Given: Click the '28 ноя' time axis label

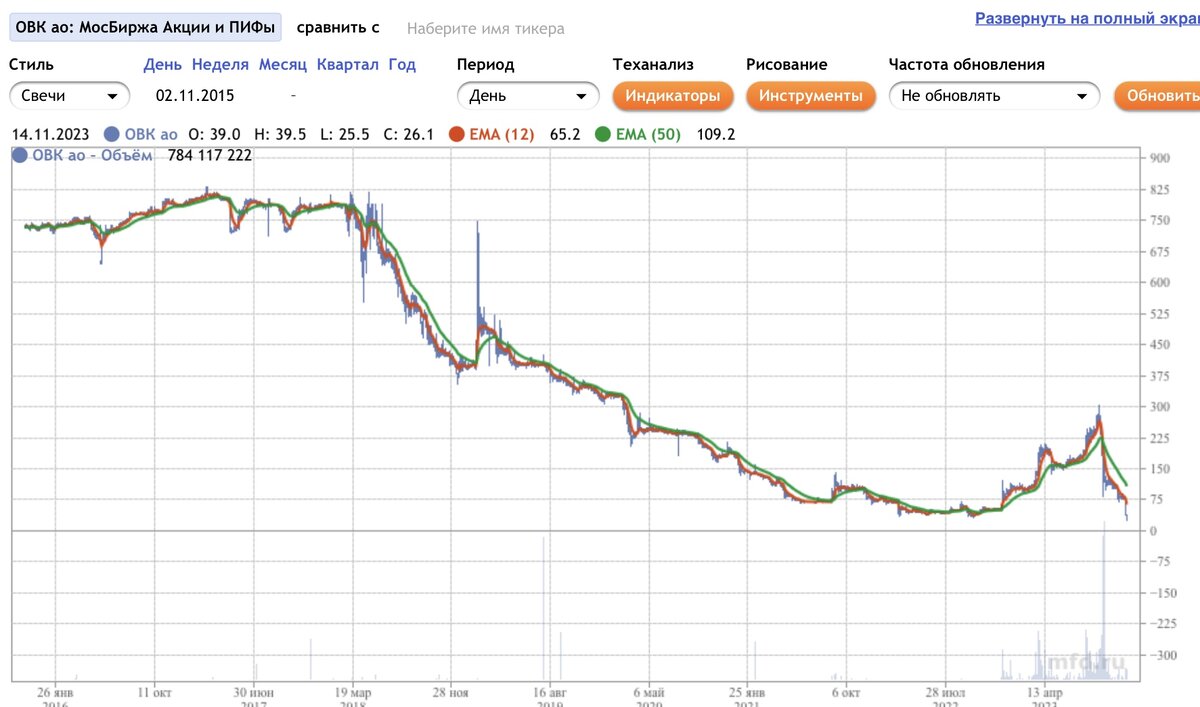Looking at the screenshot, I should [451, 691].
